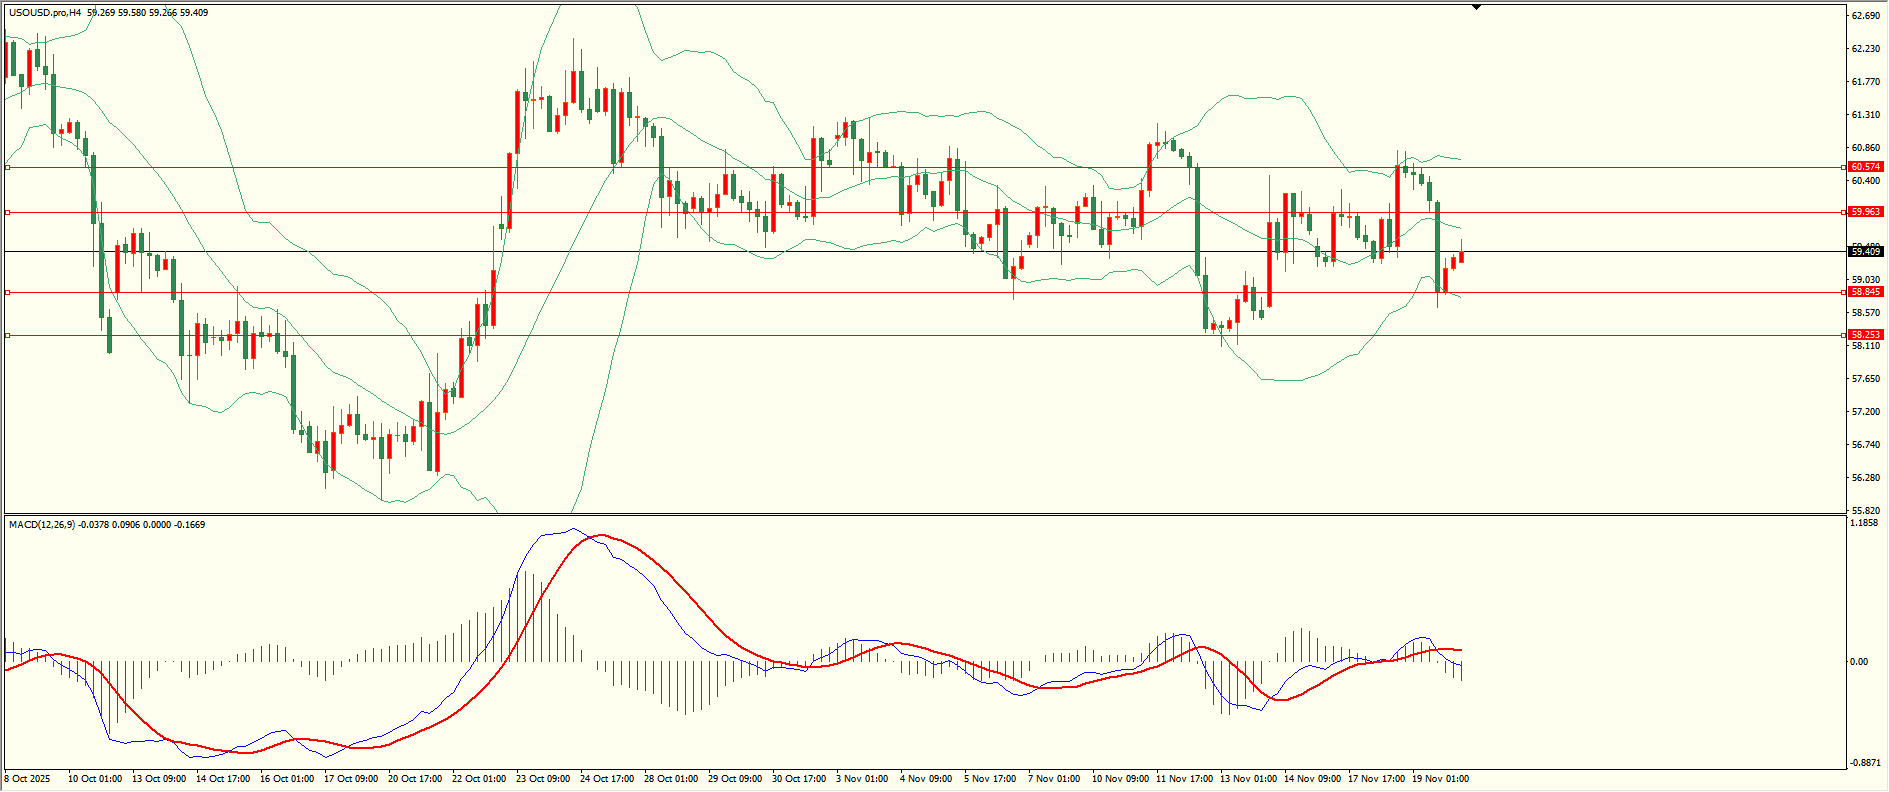Click the 0.00 MACD zero level label
The height and width of the screenshot is (792, 1889).
1859,662
